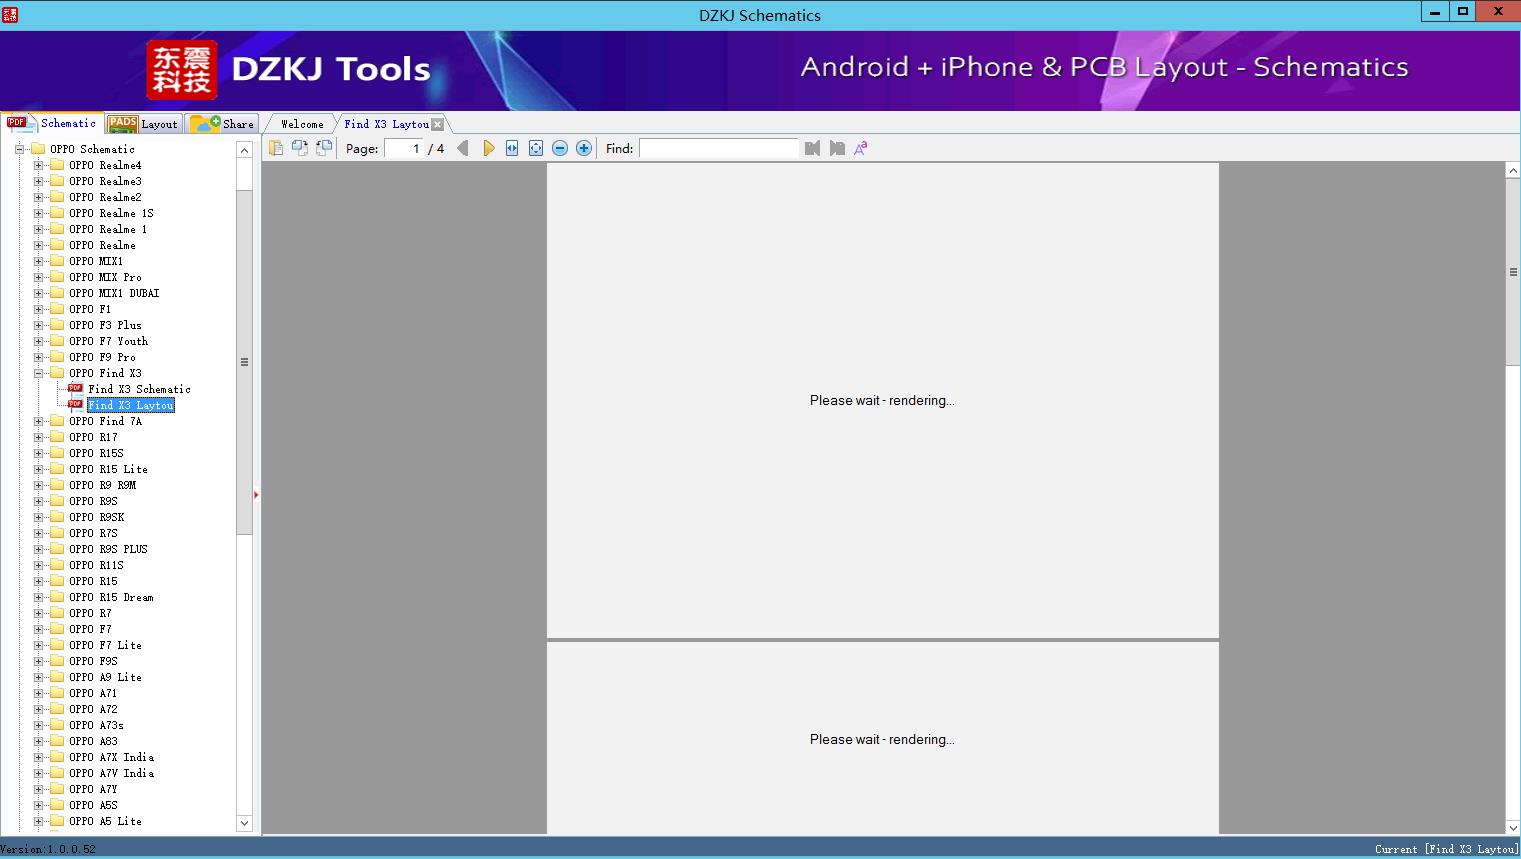Viewport: 1521px width, 859px height.
Task: Click the tree panel scrollbar thumb
Action: 244,362
